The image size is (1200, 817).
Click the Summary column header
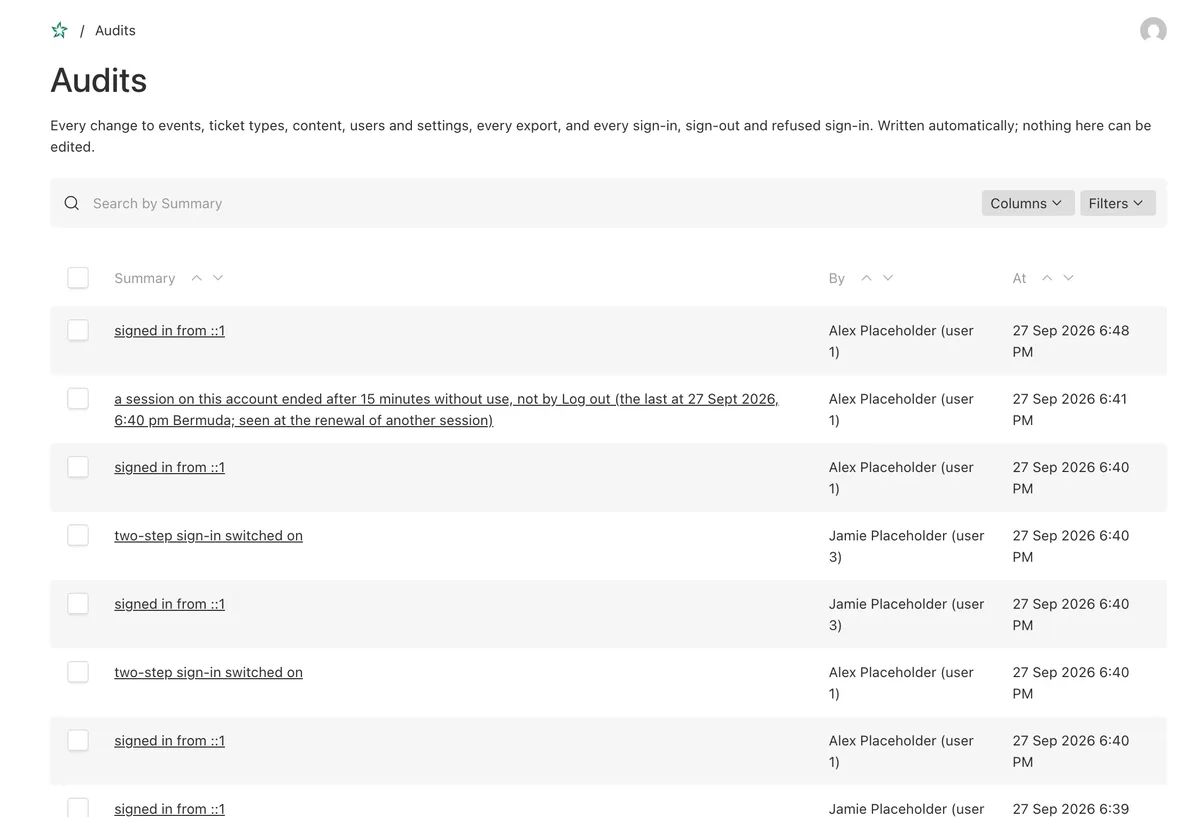145,278
